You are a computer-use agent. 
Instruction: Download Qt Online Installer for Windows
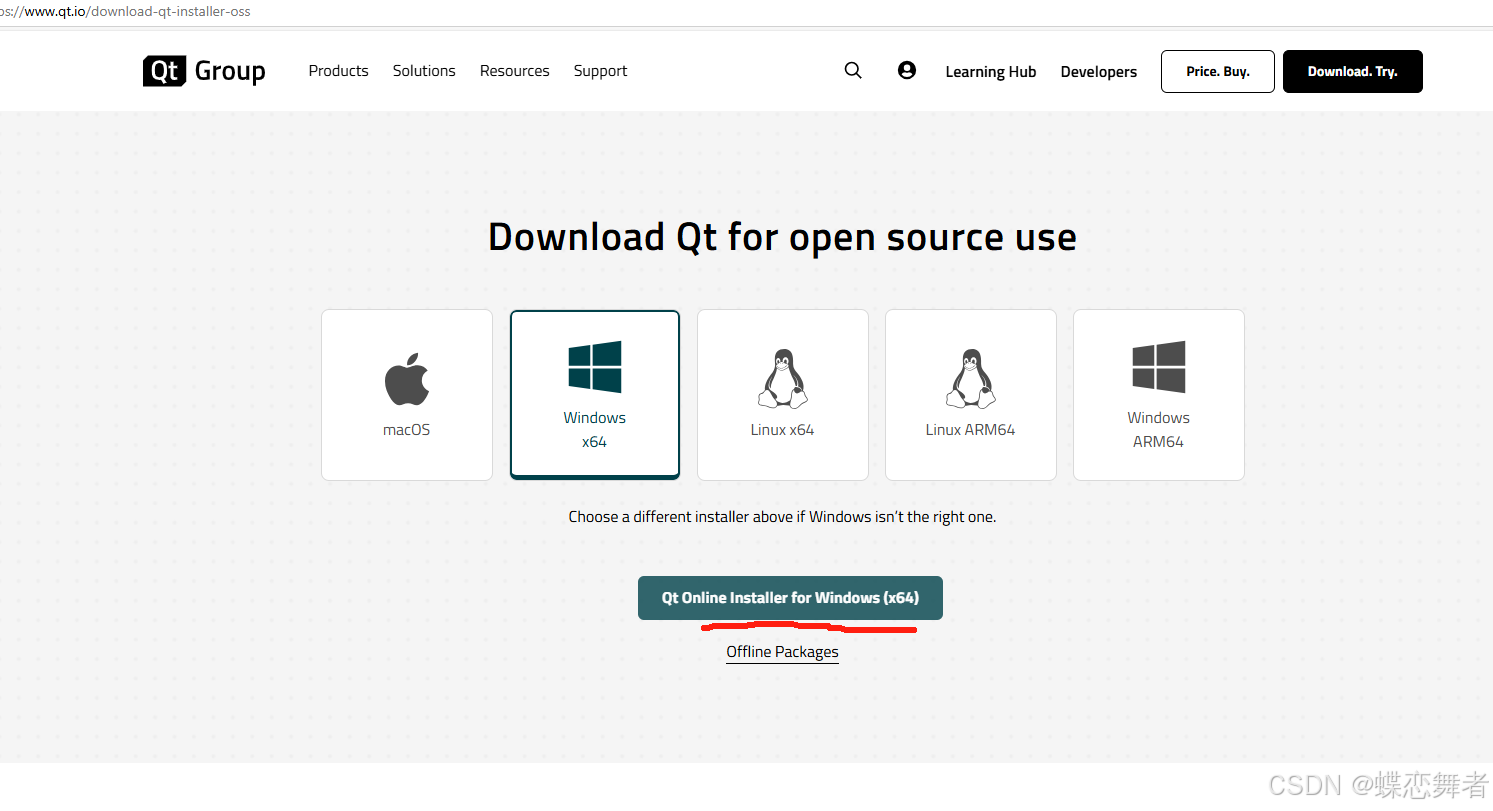point(790,597)
